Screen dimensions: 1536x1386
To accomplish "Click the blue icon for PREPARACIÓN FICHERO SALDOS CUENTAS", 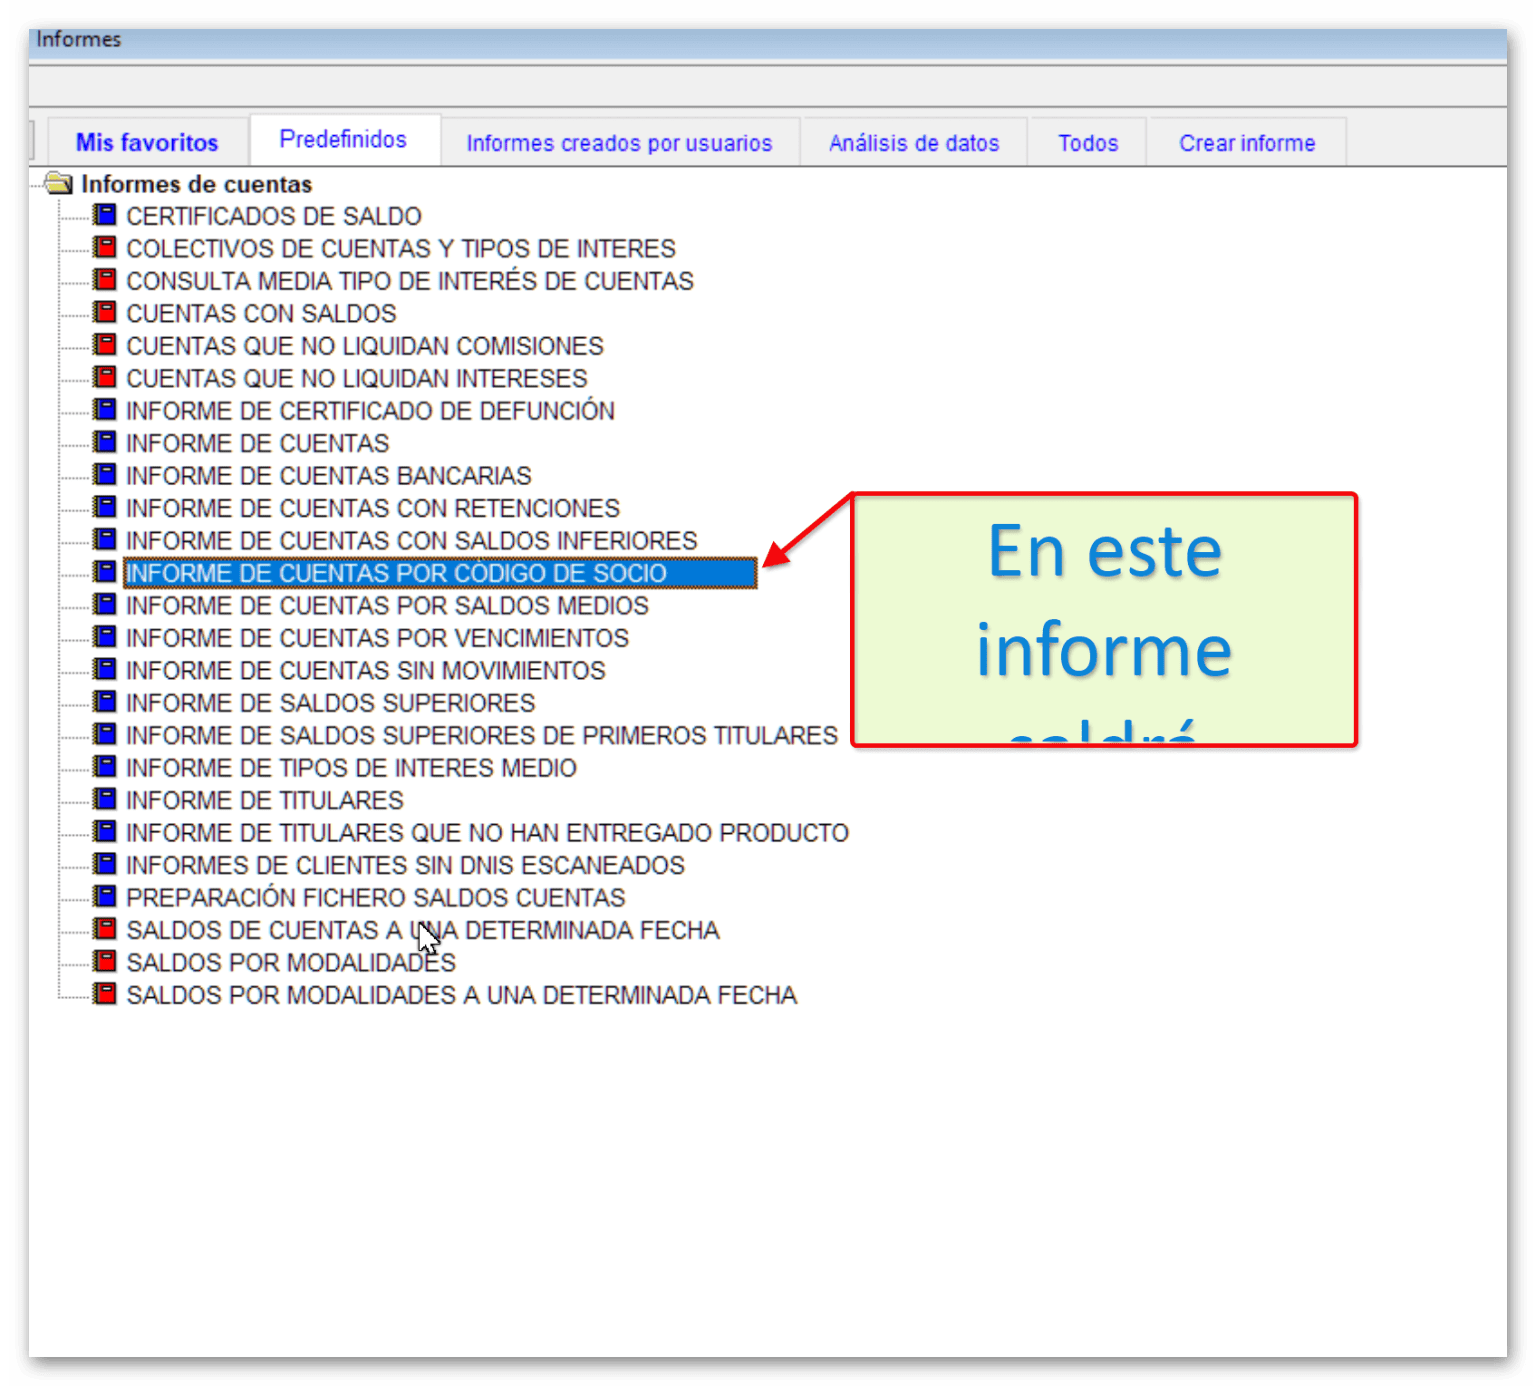I will 105,897.
